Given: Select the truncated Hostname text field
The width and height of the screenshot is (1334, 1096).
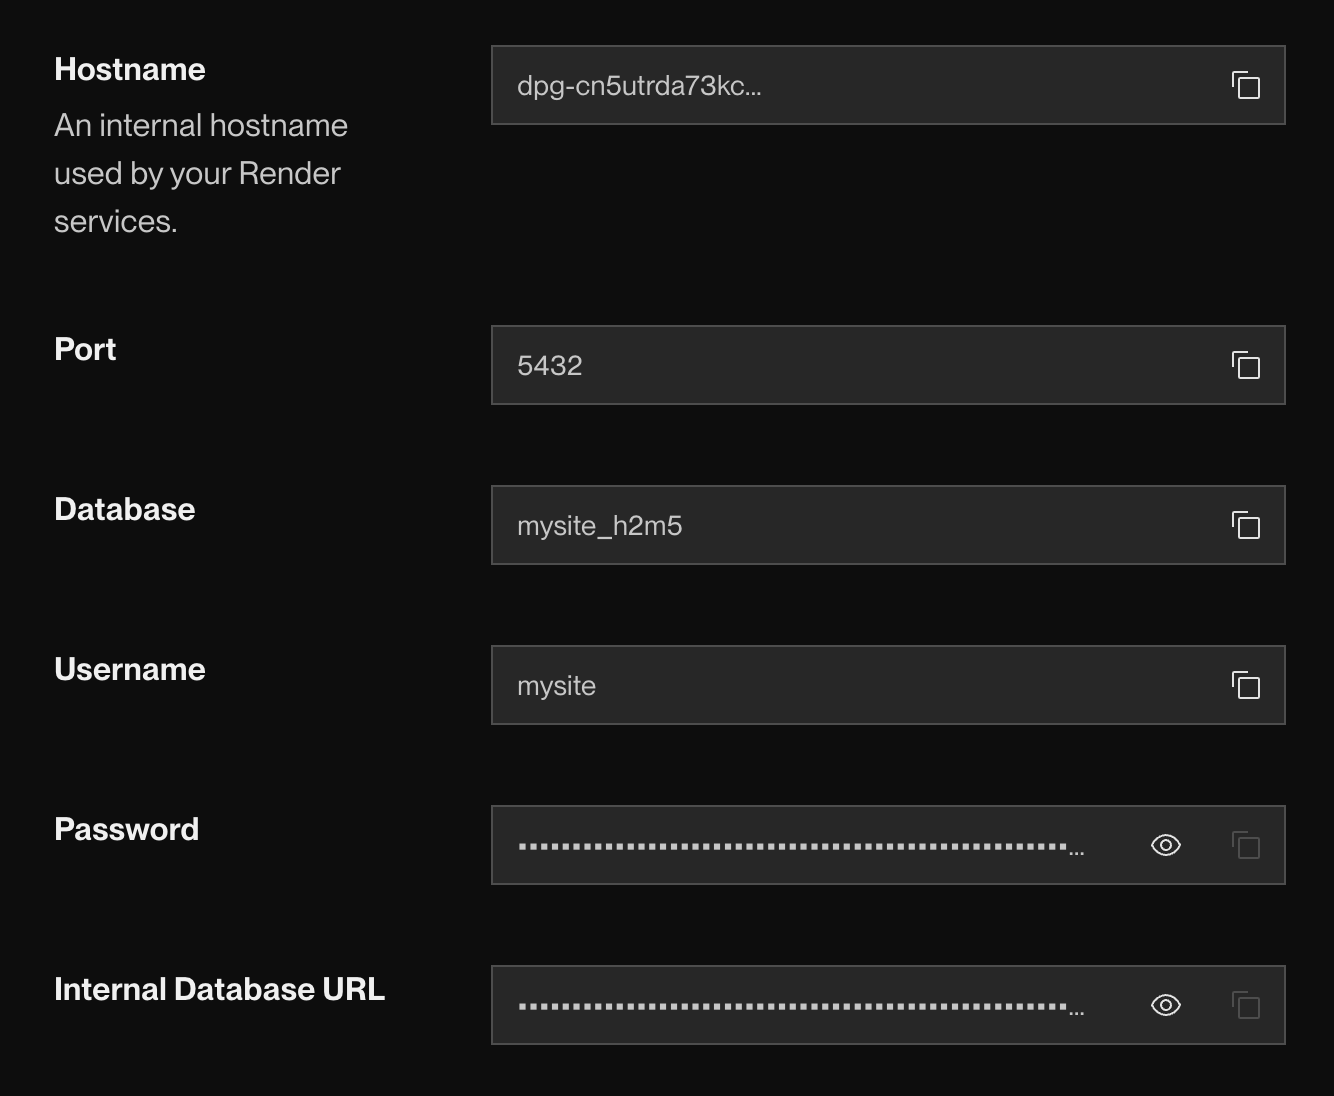Looking at the screenshot, I should click(800, 86).
